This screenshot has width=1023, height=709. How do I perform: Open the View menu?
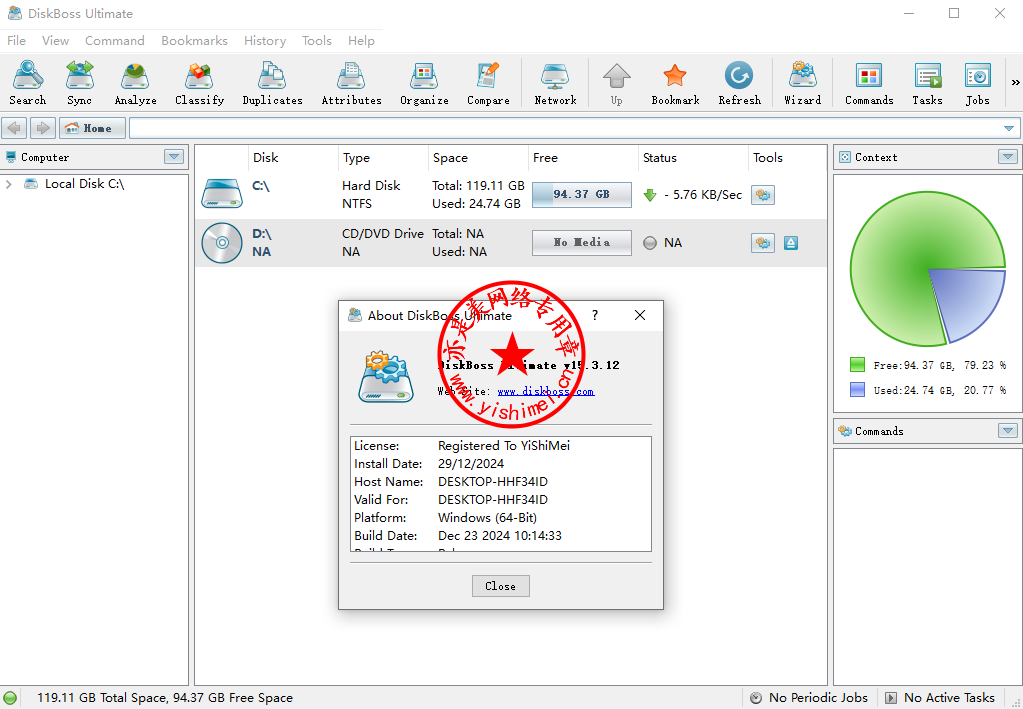(55, 40)
